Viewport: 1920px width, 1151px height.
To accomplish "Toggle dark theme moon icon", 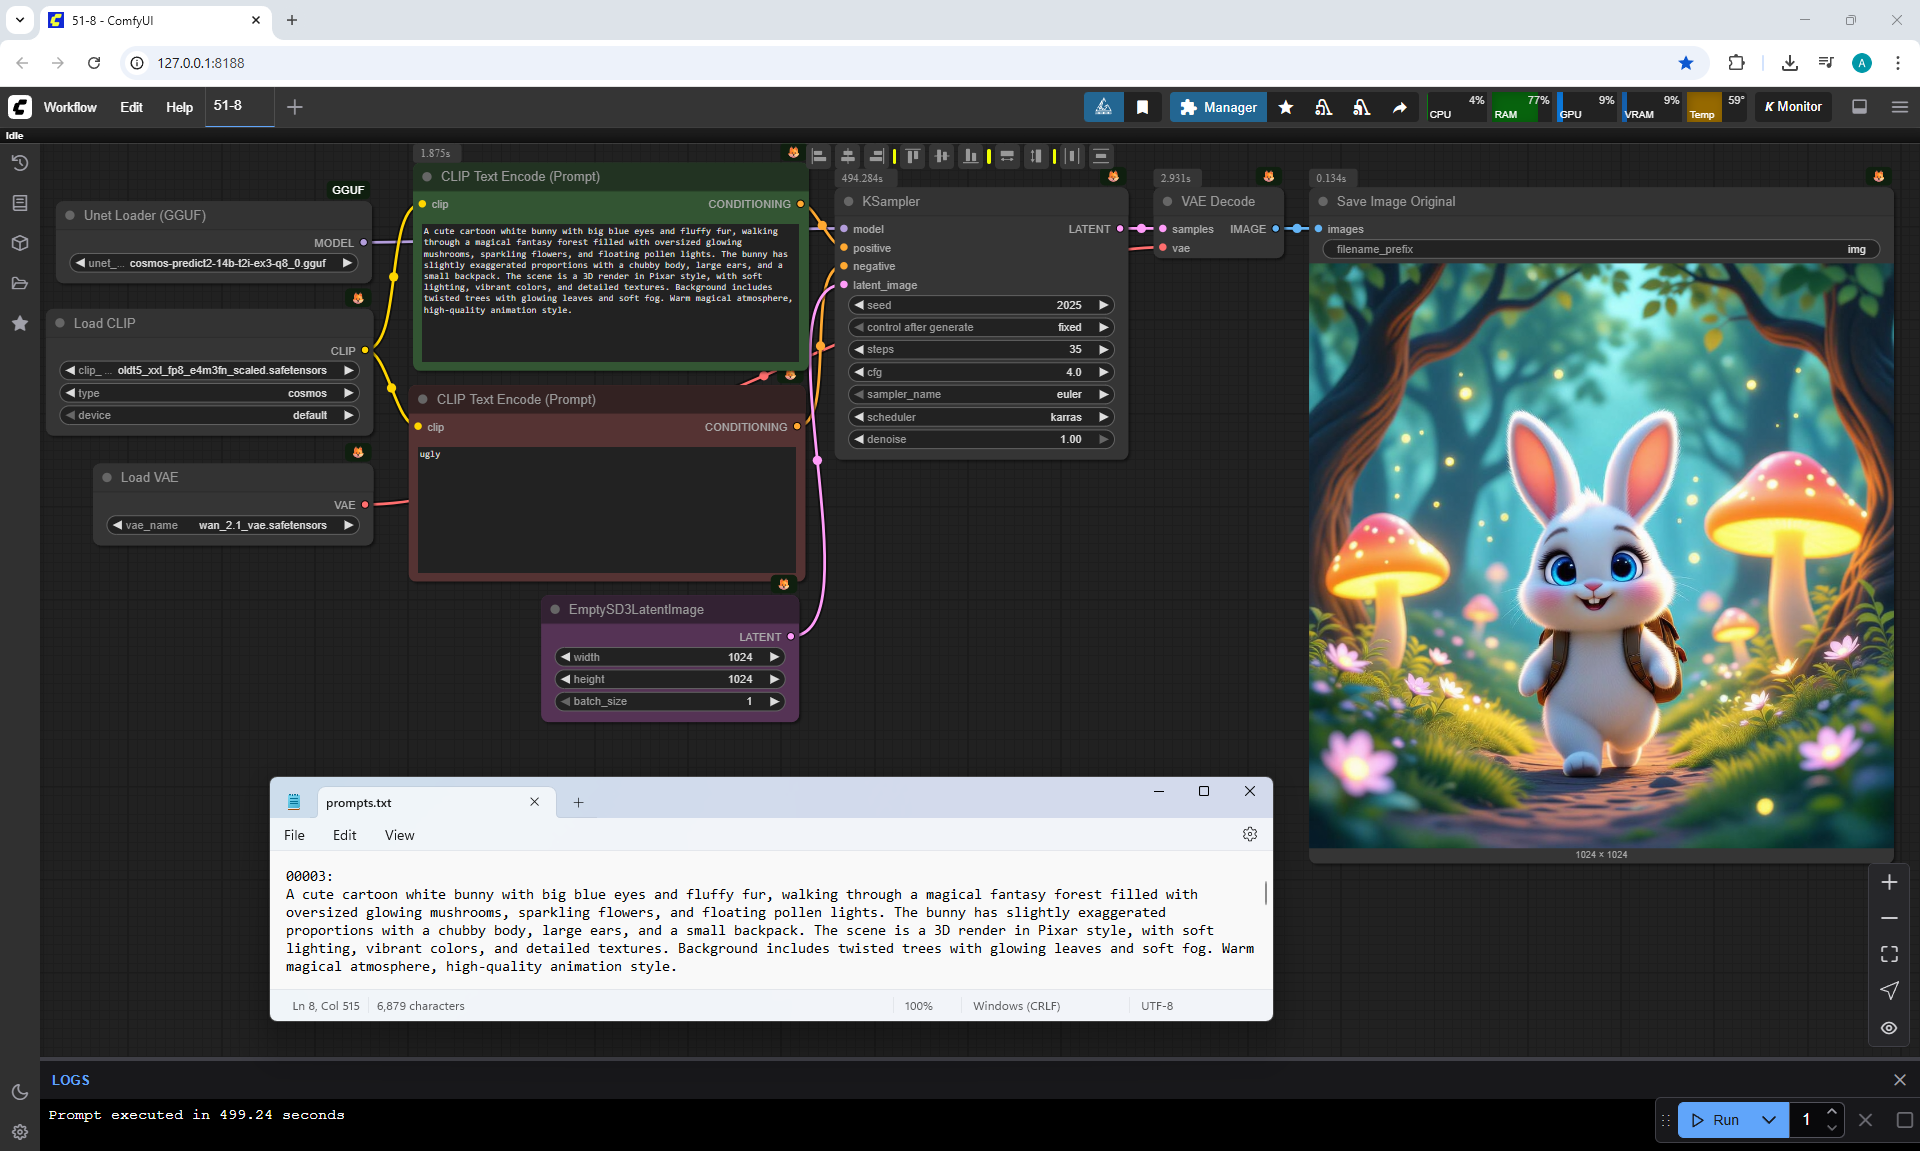I will pyautogui.click(x=20, y=1092).
